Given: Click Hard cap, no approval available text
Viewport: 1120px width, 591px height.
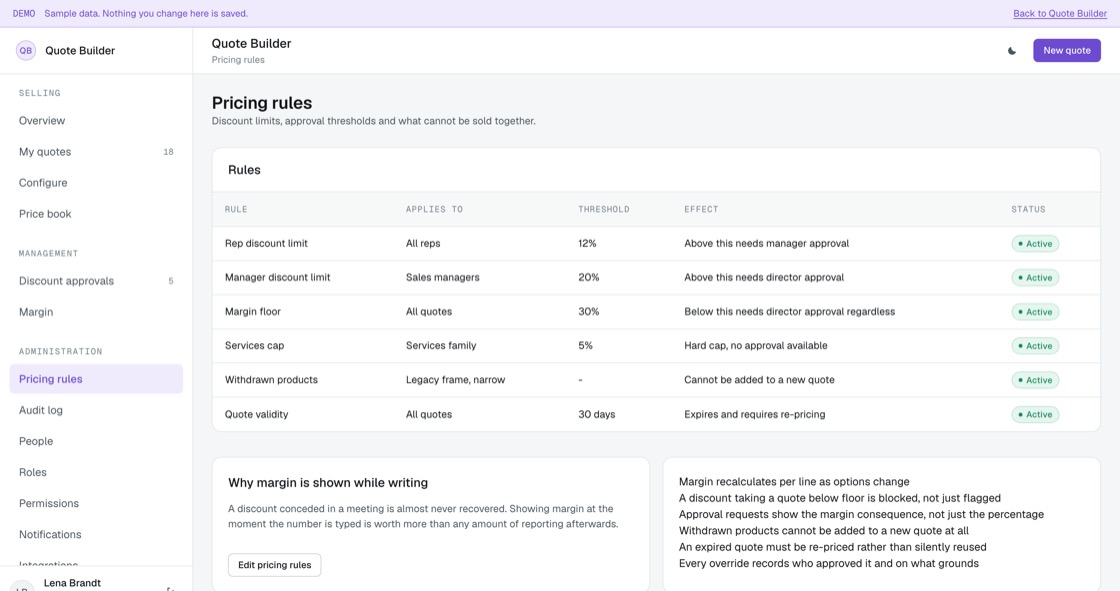Looking at the screenshot, I should point(756,345).
